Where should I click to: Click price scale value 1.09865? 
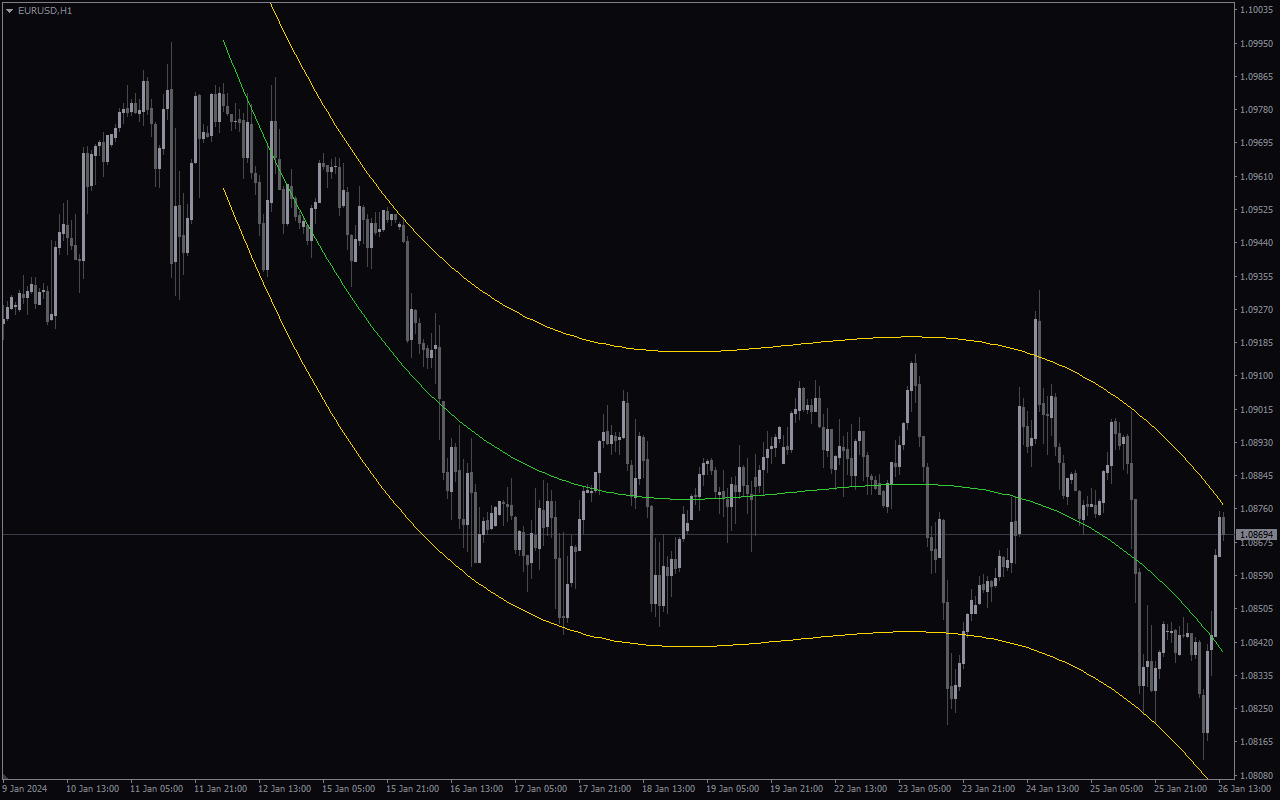tap(1256, 76)
